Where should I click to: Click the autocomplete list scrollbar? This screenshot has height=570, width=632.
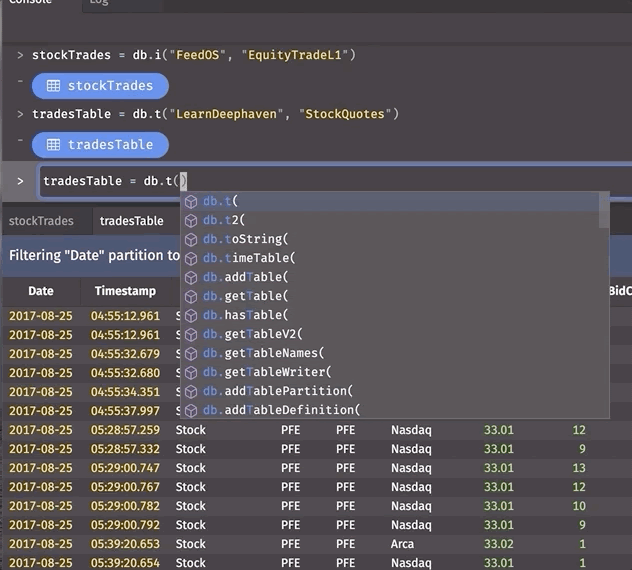604,210
